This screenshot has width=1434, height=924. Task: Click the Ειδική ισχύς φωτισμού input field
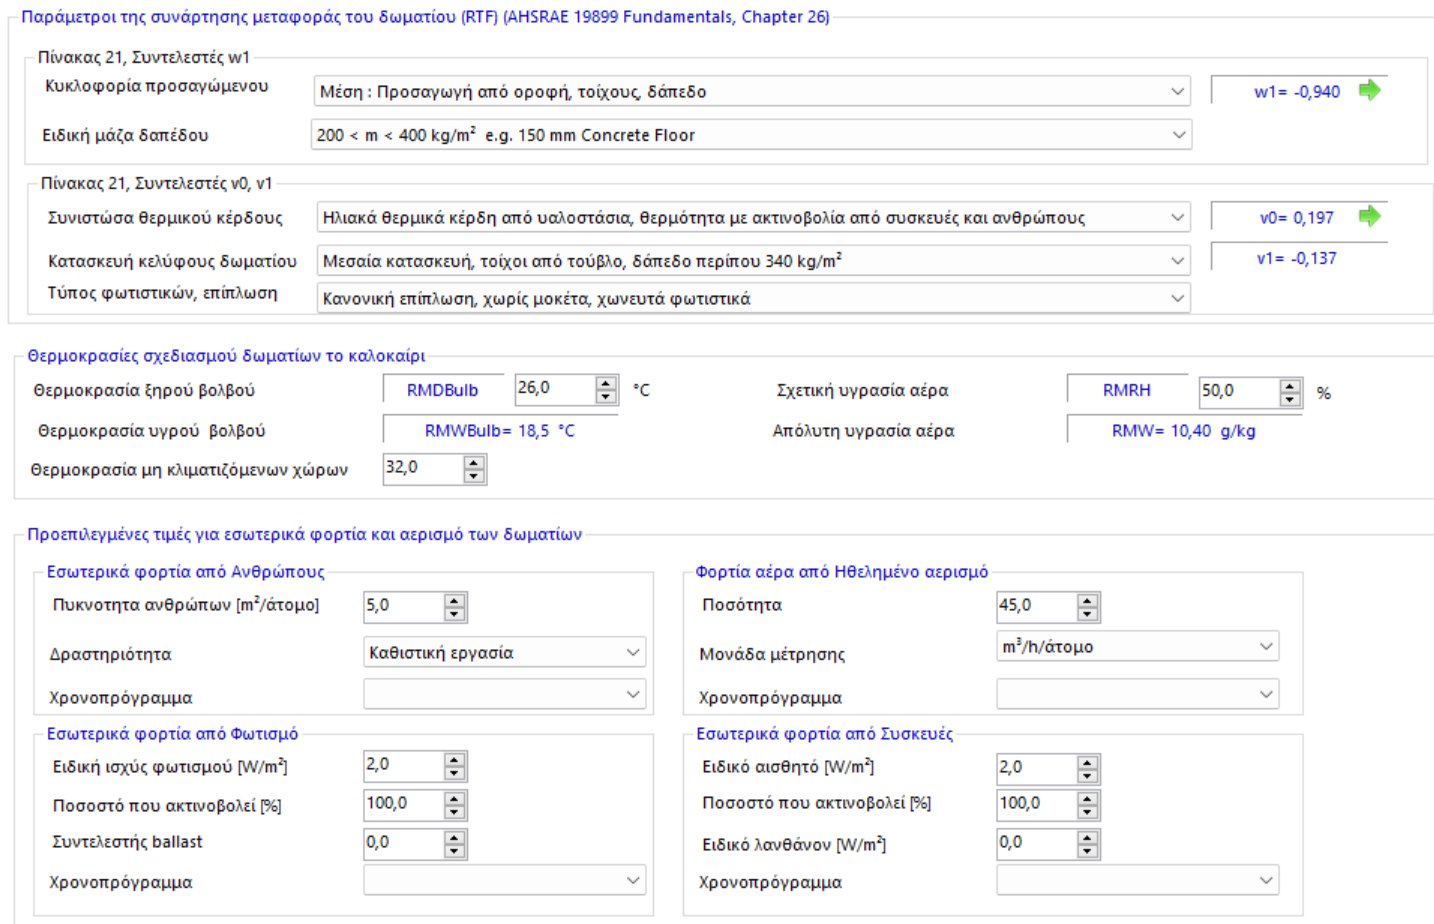[x=402, y=766]
